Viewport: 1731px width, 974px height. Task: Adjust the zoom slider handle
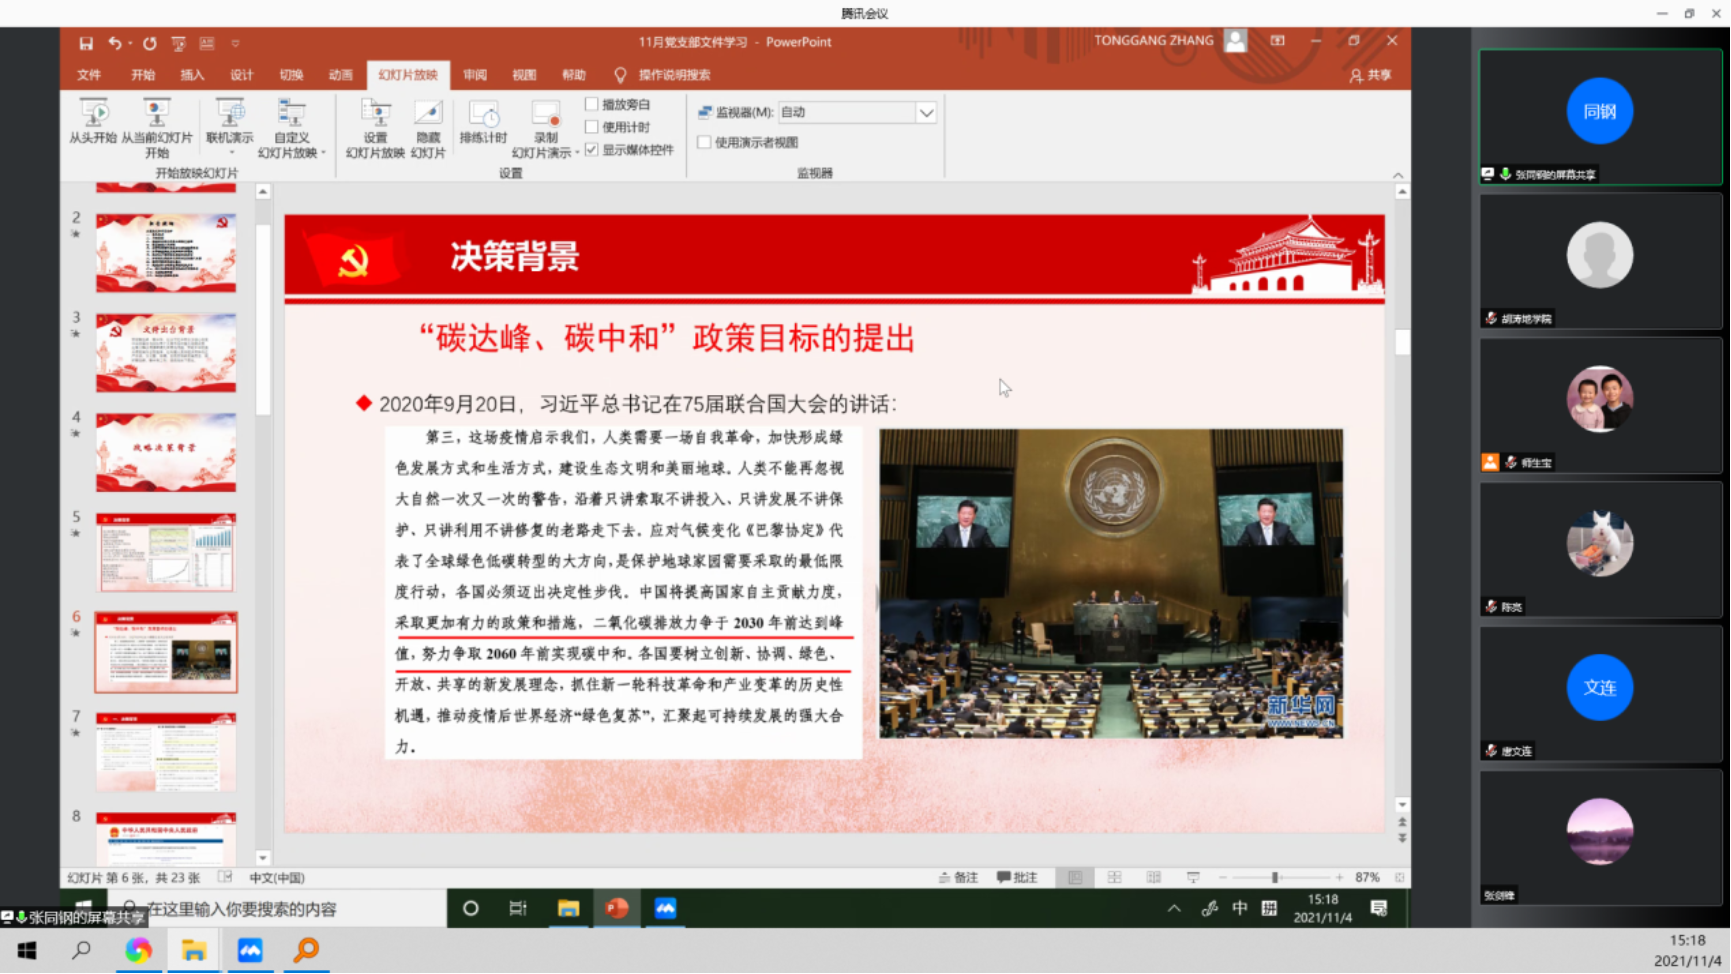pos(1275,877)
